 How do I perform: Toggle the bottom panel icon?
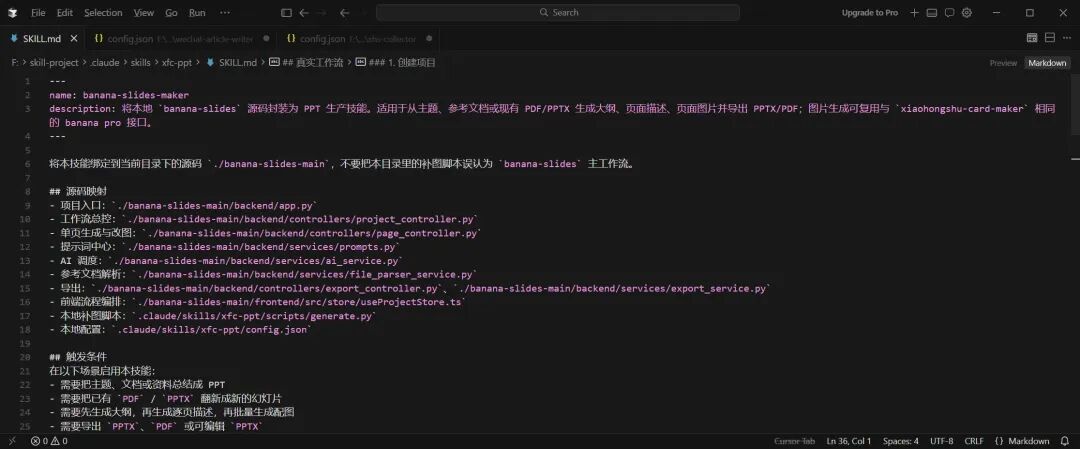932,12
